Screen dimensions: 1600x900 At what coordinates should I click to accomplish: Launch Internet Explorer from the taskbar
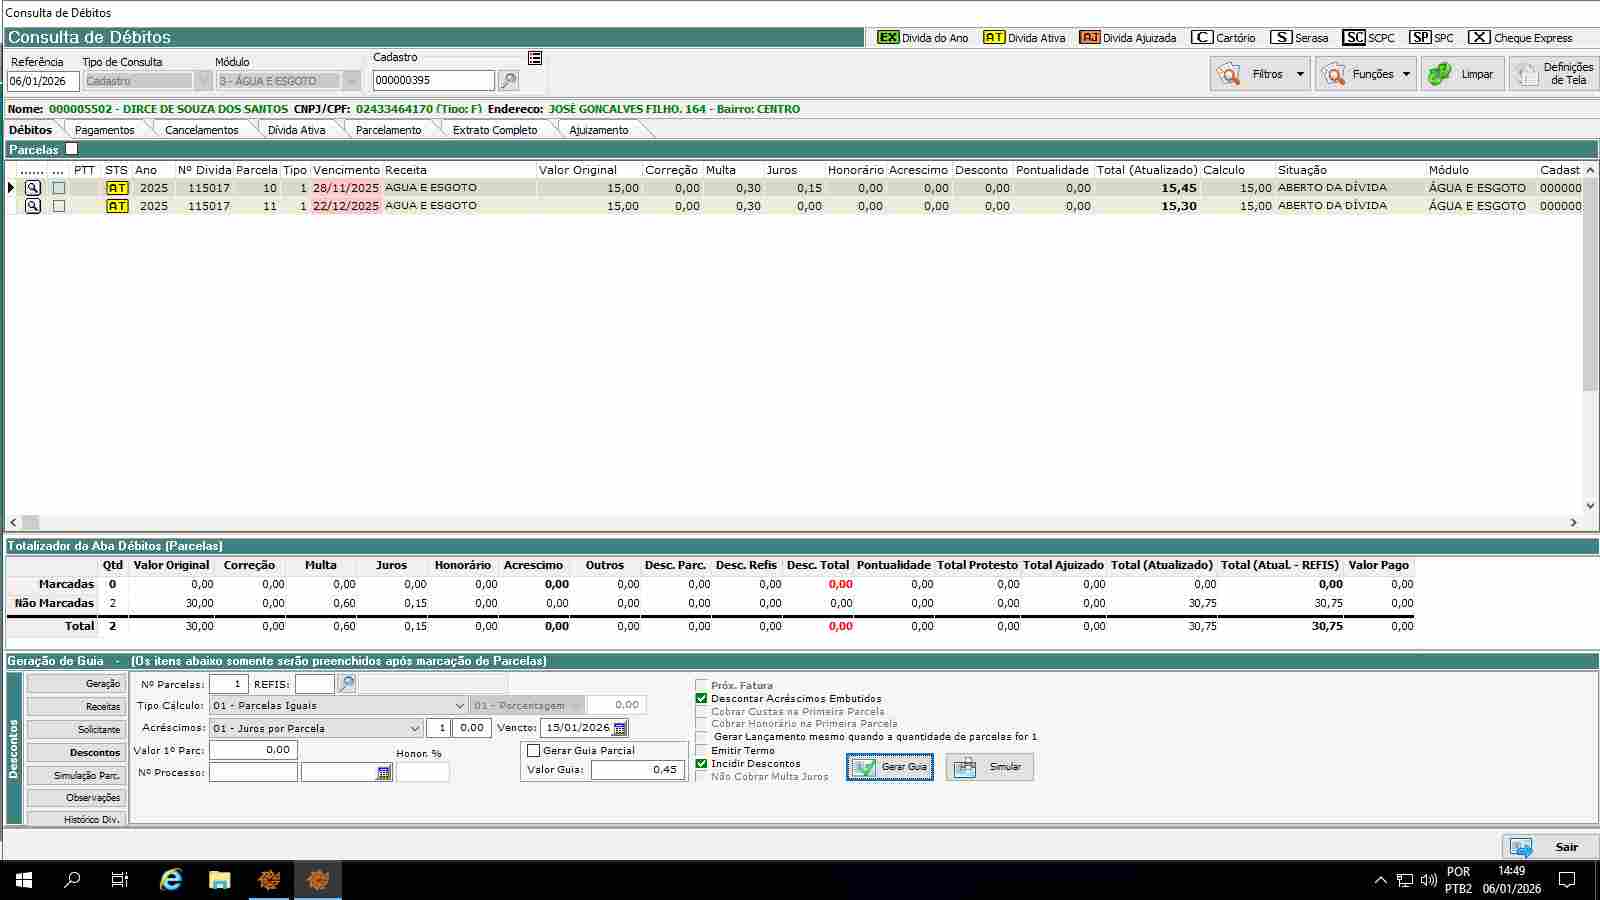171,880
